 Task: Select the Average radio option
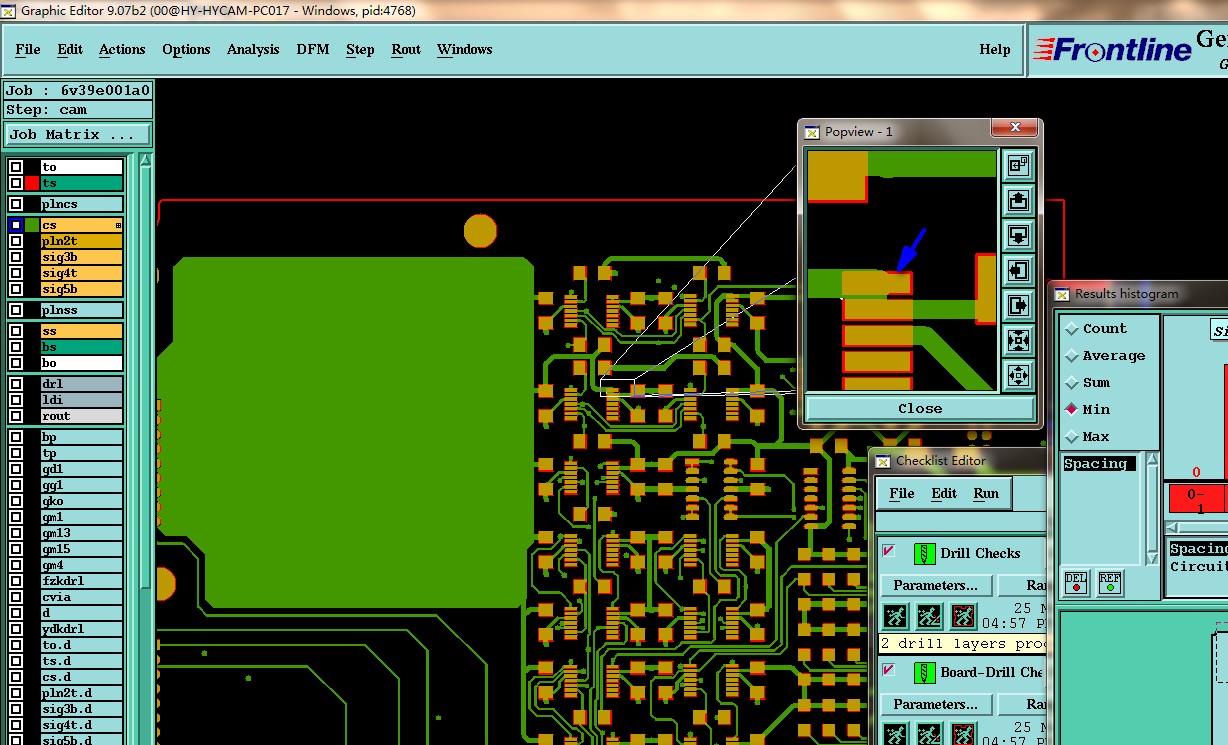click(1106, 355)
